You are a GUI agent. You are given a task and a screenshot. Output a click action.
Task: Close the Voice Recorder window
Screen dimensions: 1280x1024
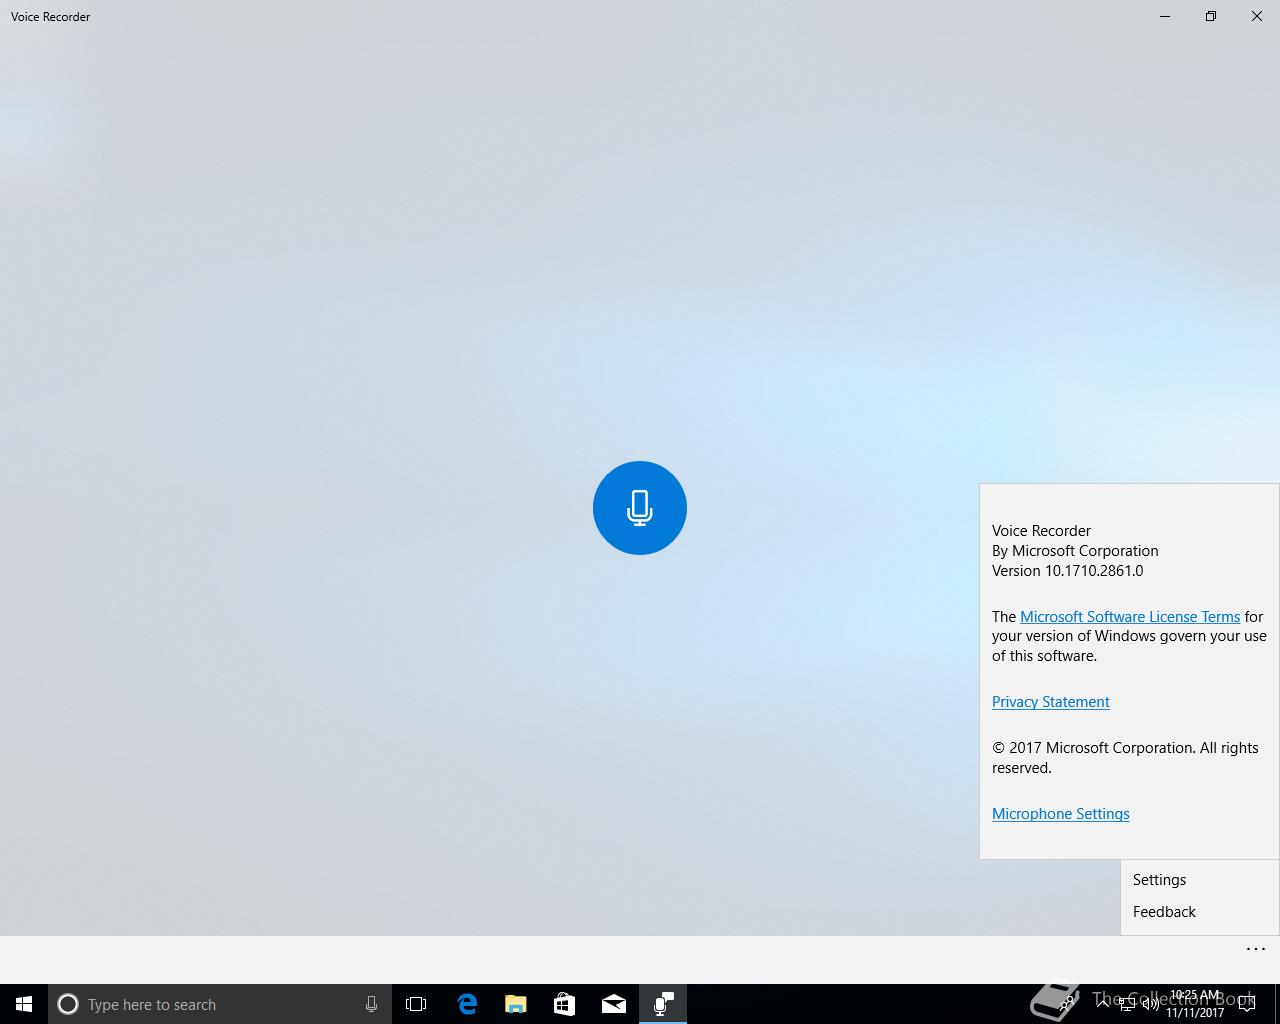click(x=1257, y=16)
